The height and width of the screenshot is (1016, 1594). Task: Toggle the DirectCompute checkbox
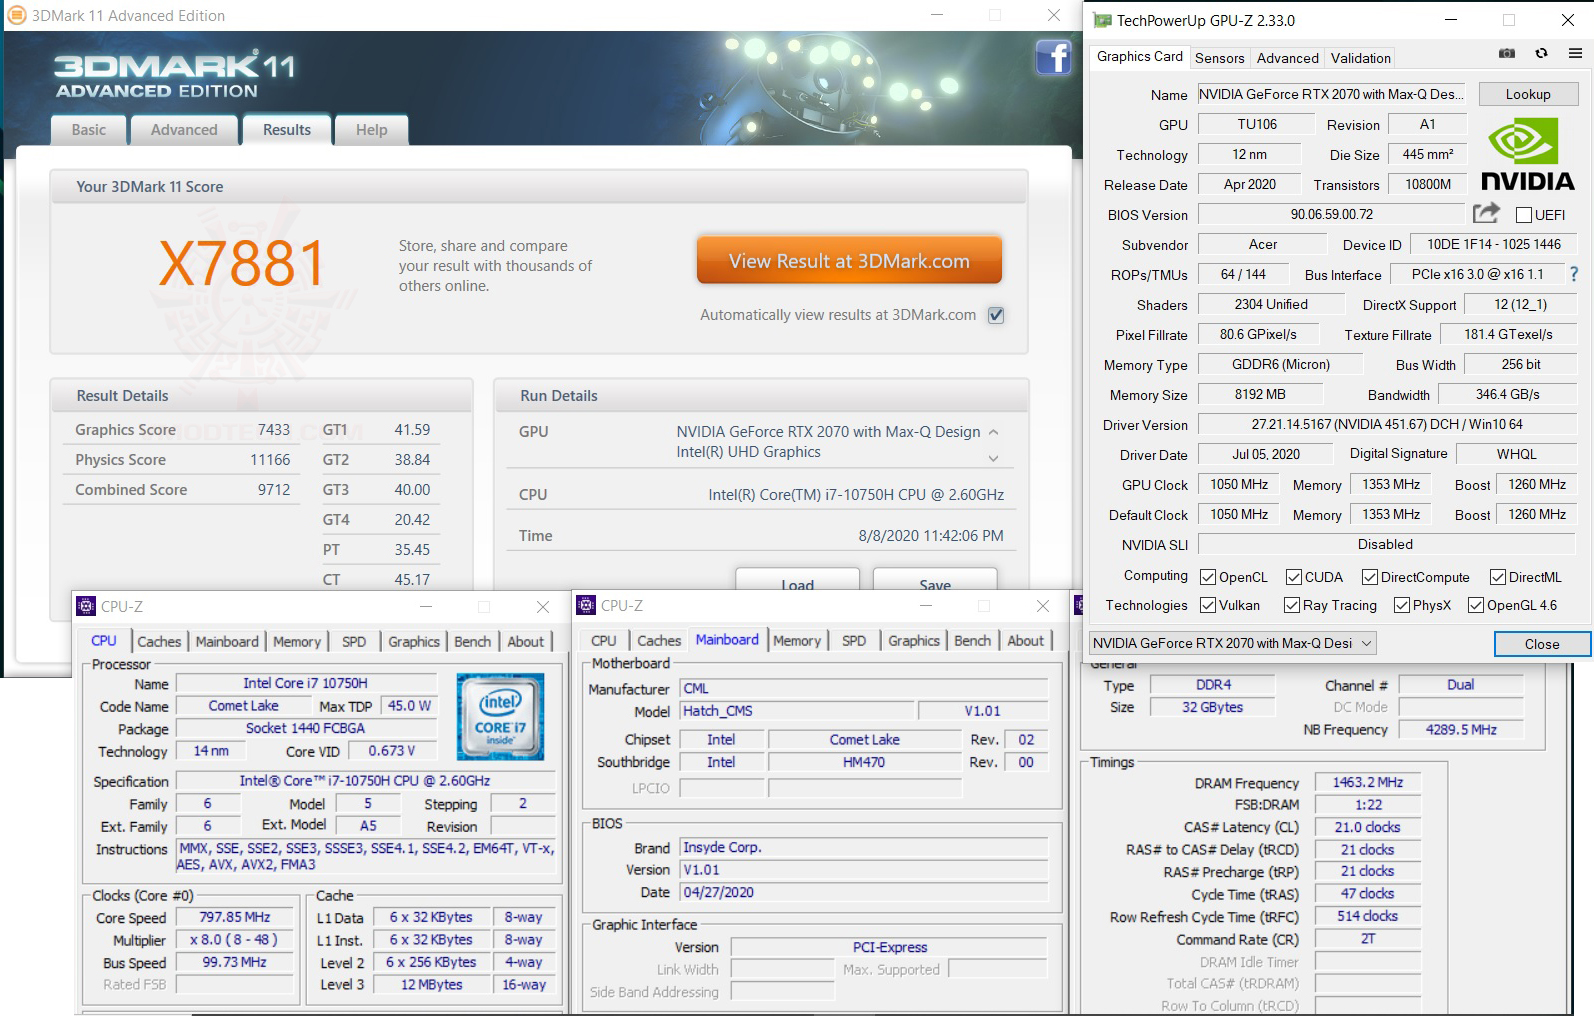(x=1369, y=577)
